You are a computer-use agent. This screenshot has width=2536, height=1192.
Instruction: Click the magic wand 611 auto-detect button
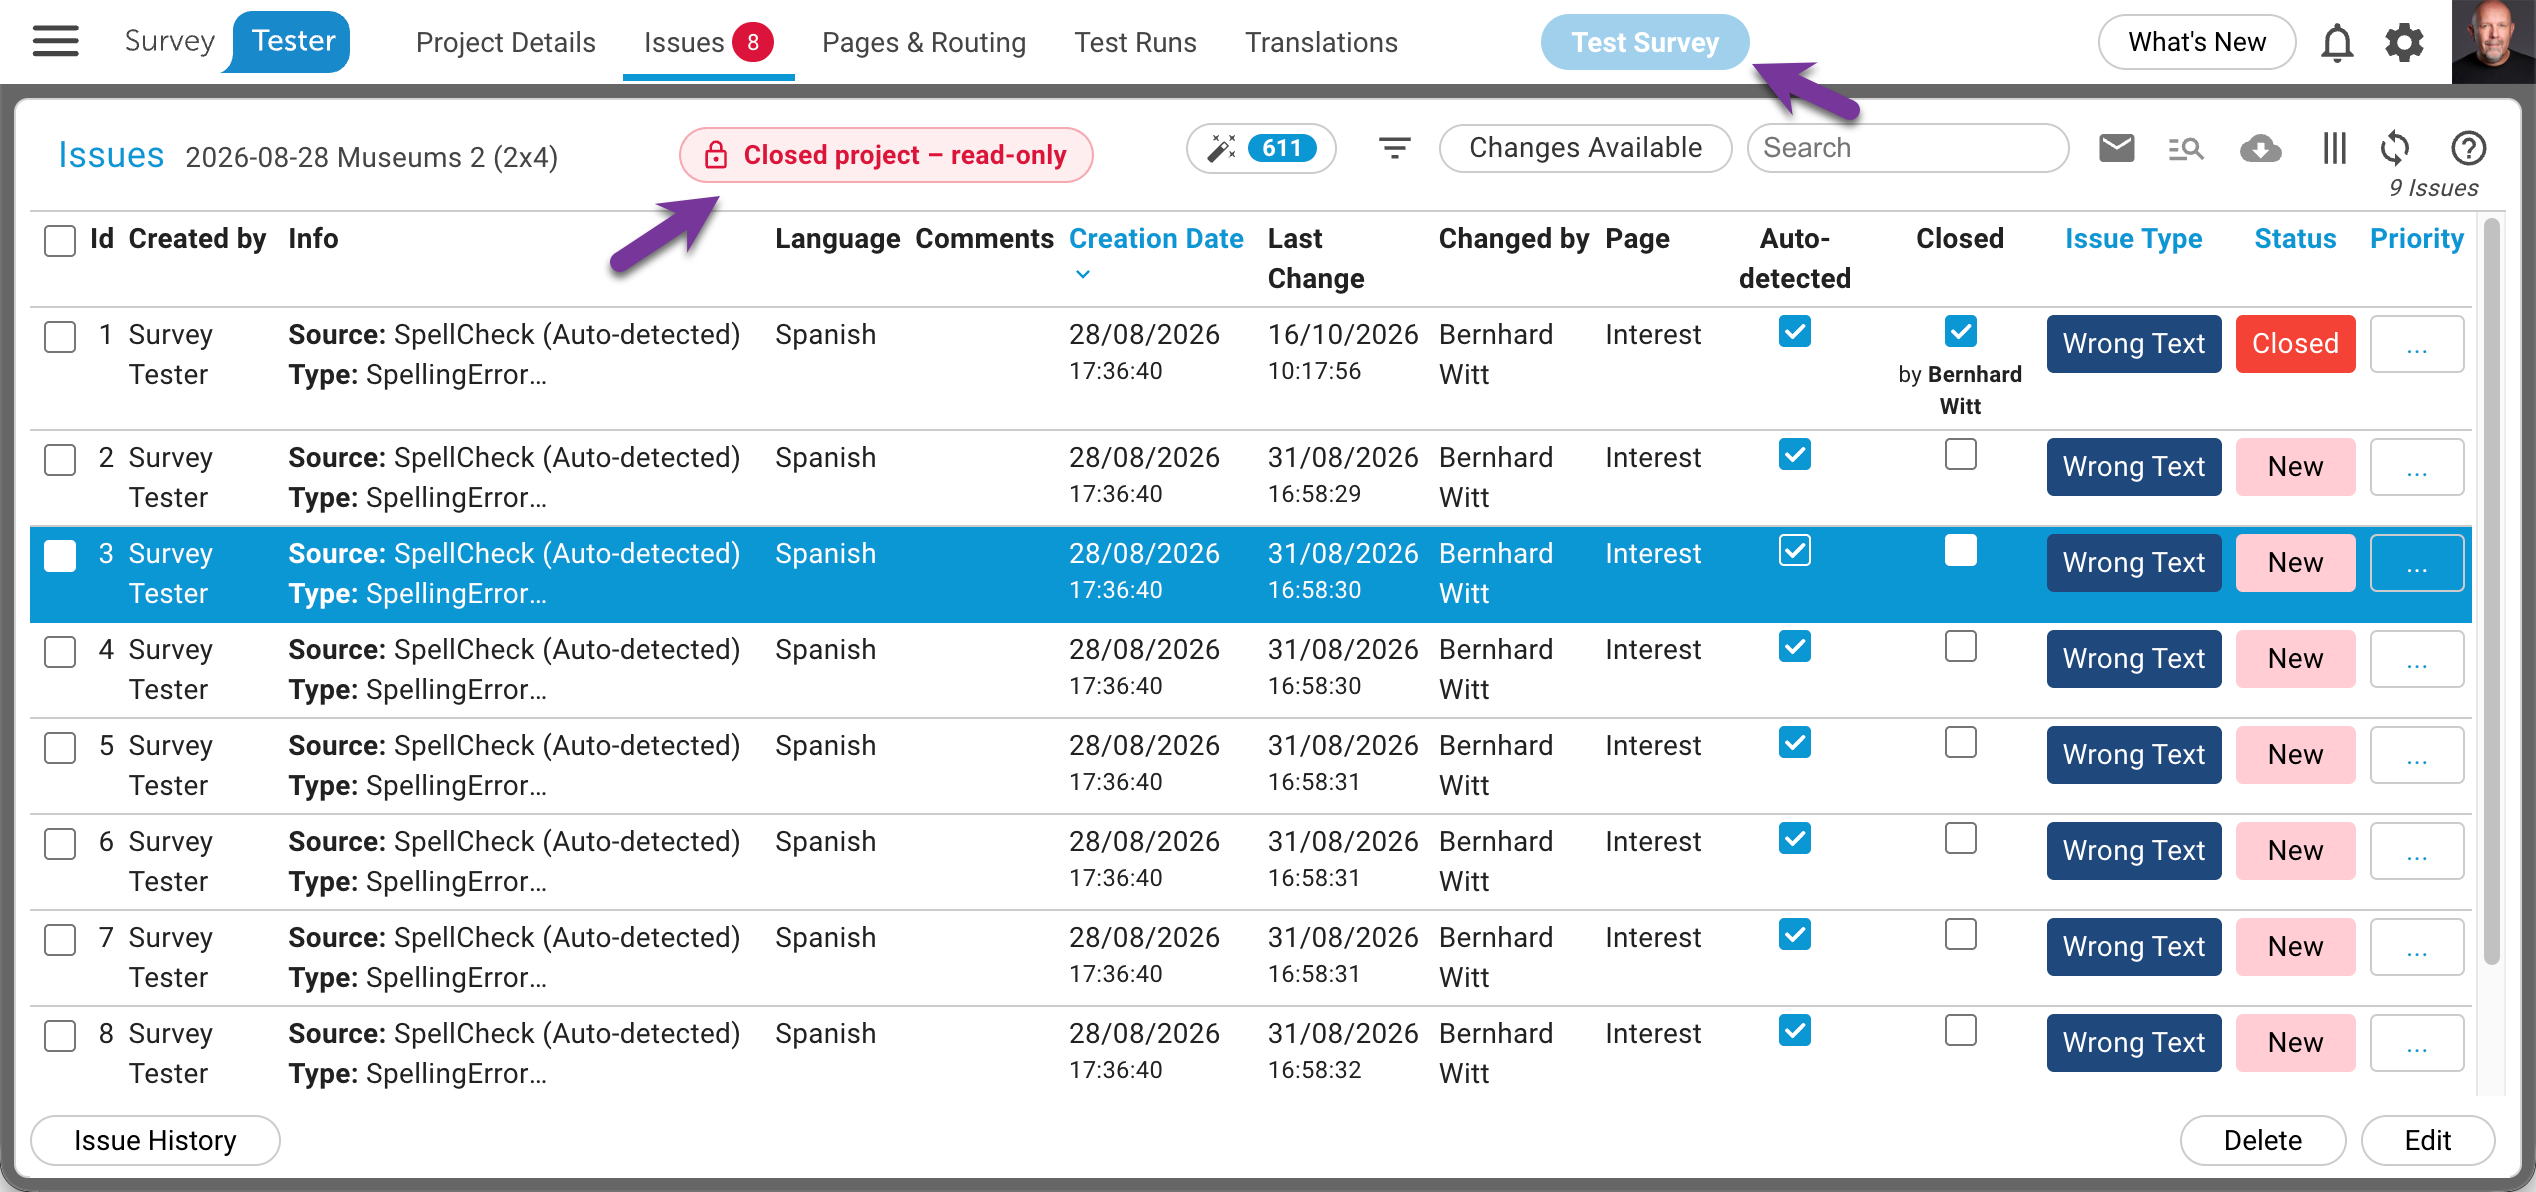(1261, 149)
